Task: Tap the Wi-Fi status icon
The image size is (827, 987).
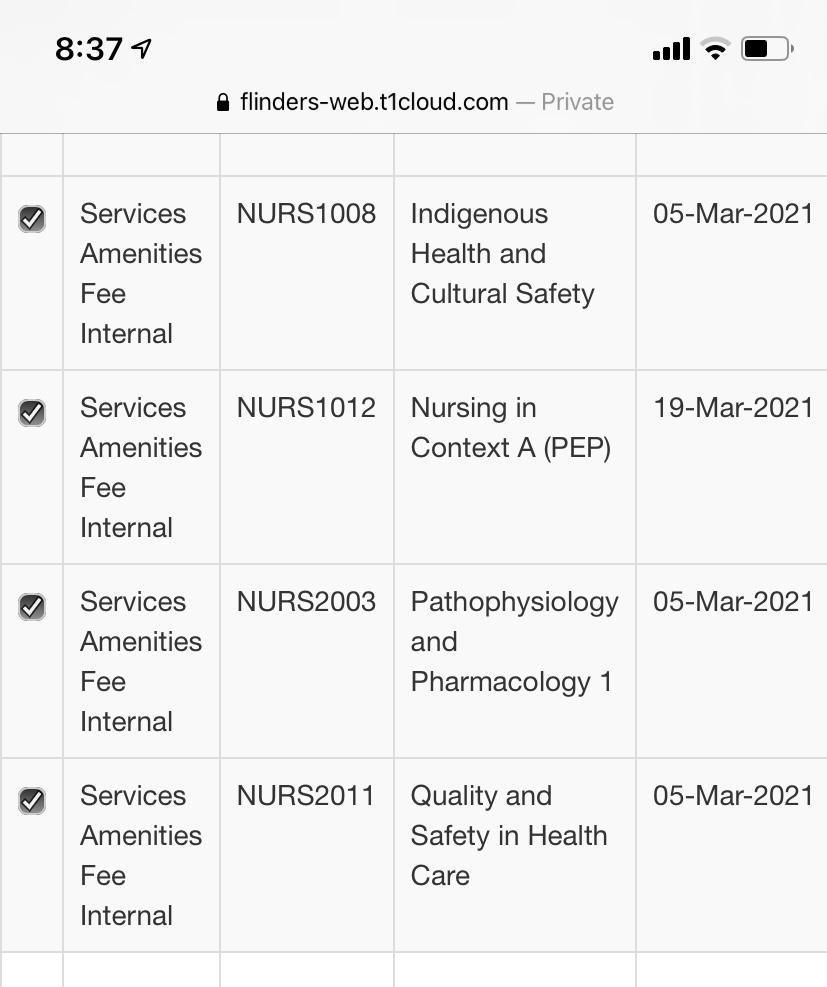Action: click(x=715, y=49)
